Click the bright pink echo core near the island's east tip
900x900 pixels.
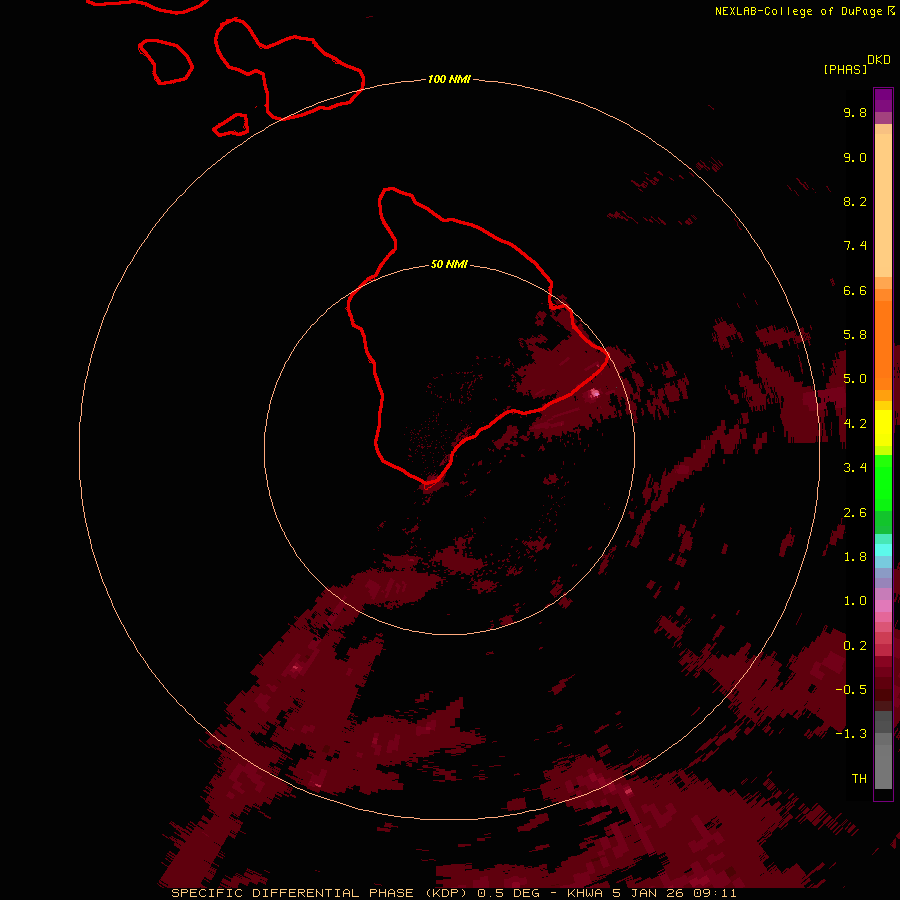click(595, 393)
